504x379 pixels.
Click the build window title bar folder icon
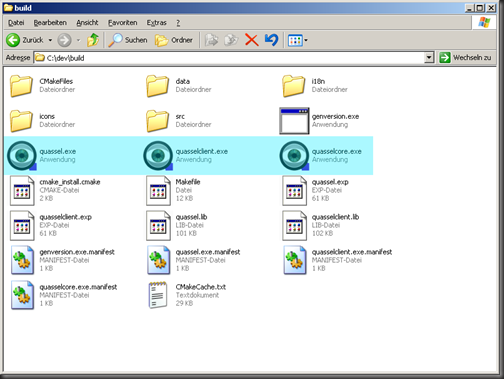pos(8,8)
